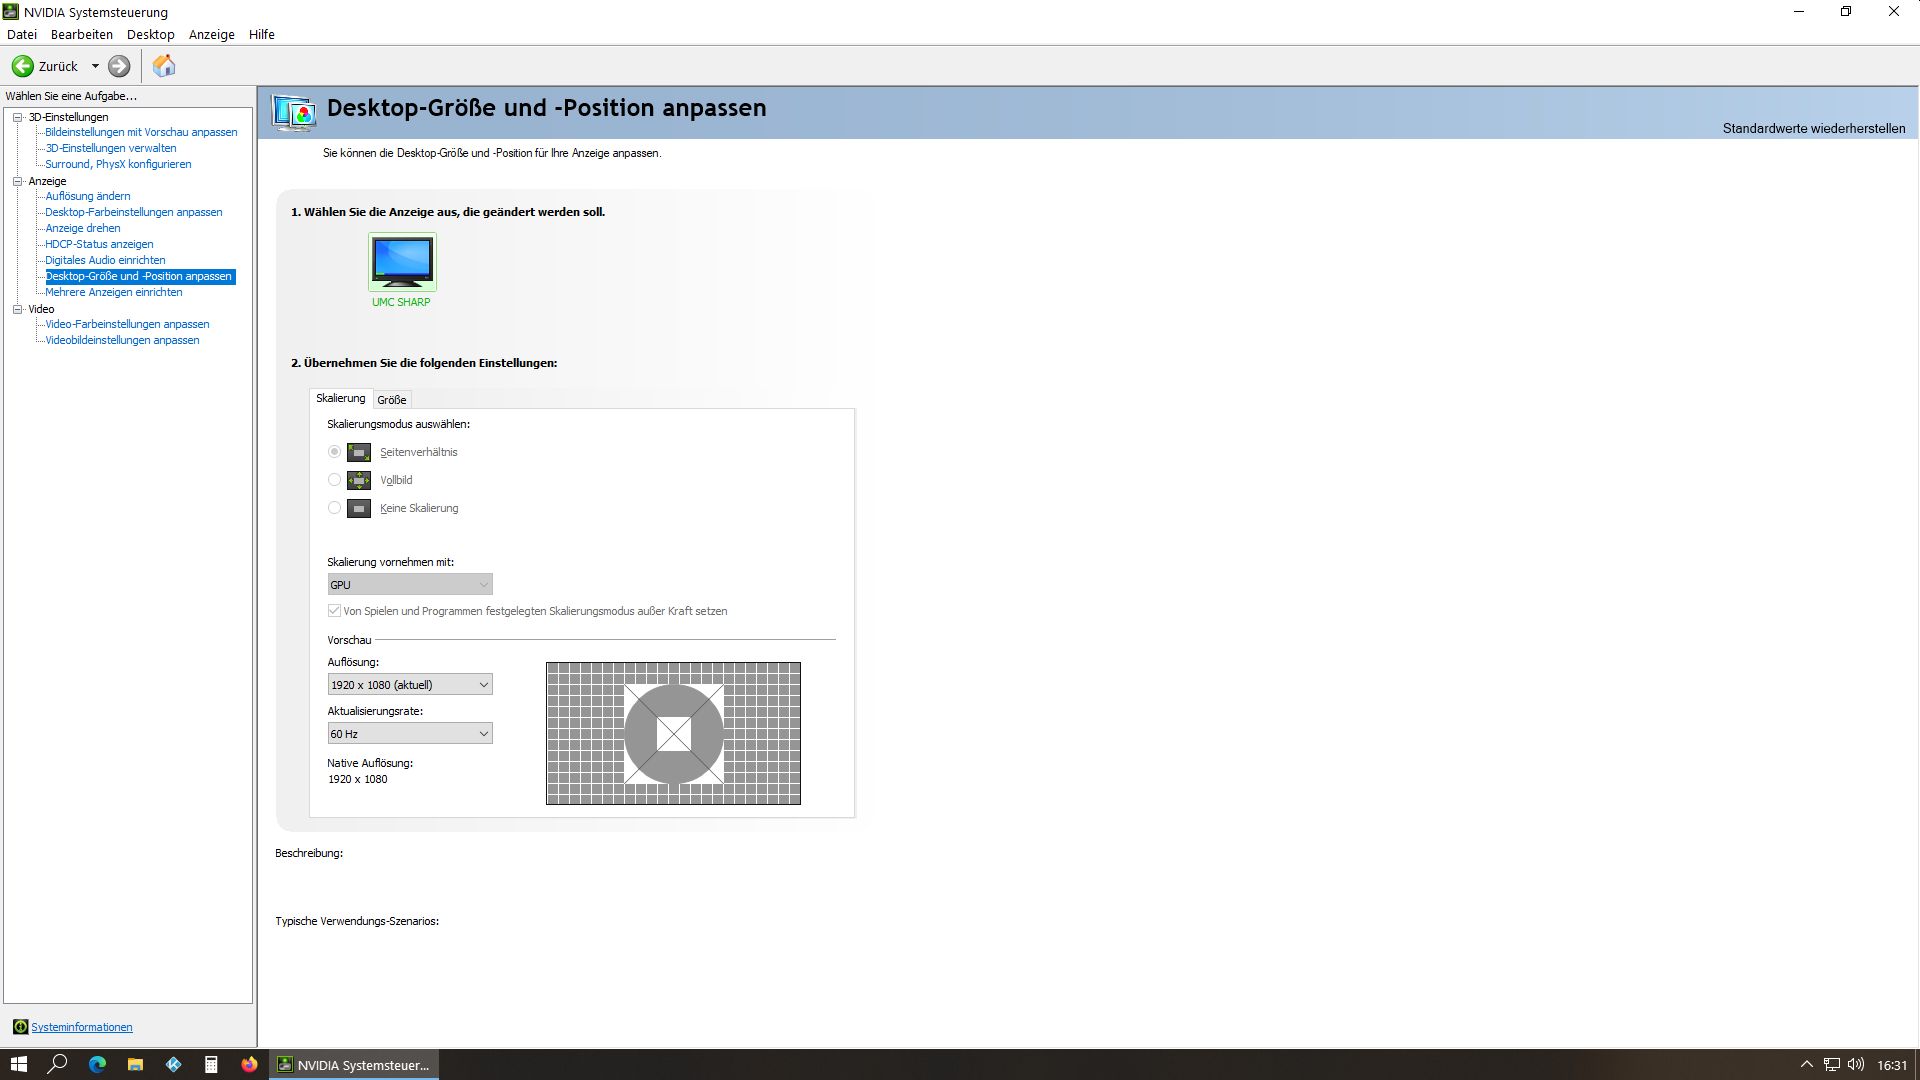Viewport: 1920px width, 1080px height.
Task: Open the Aktualisierungsrate dropdown
Action: tap(410, 734)
